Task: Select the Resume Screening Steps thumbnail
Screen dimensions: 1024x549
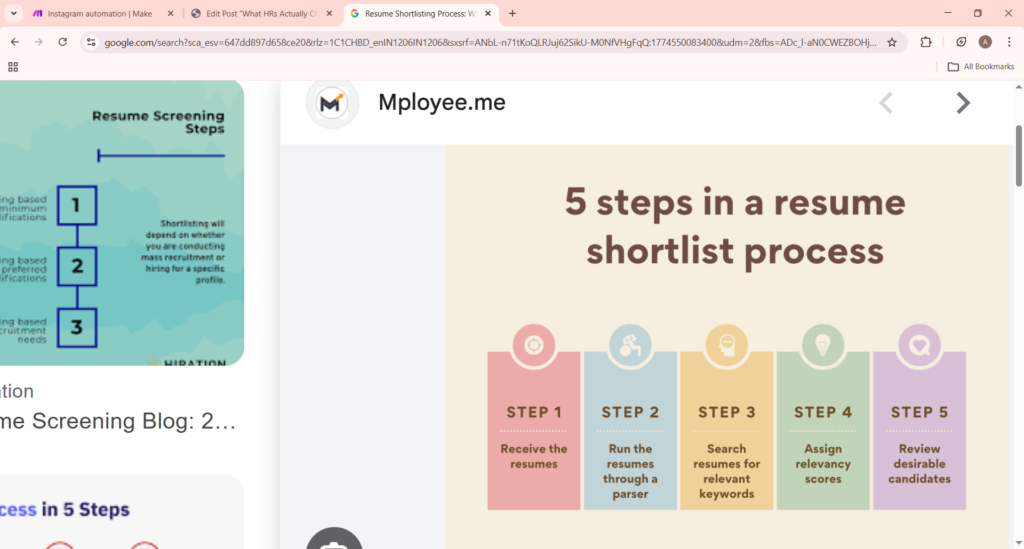Action: point(120,222)
